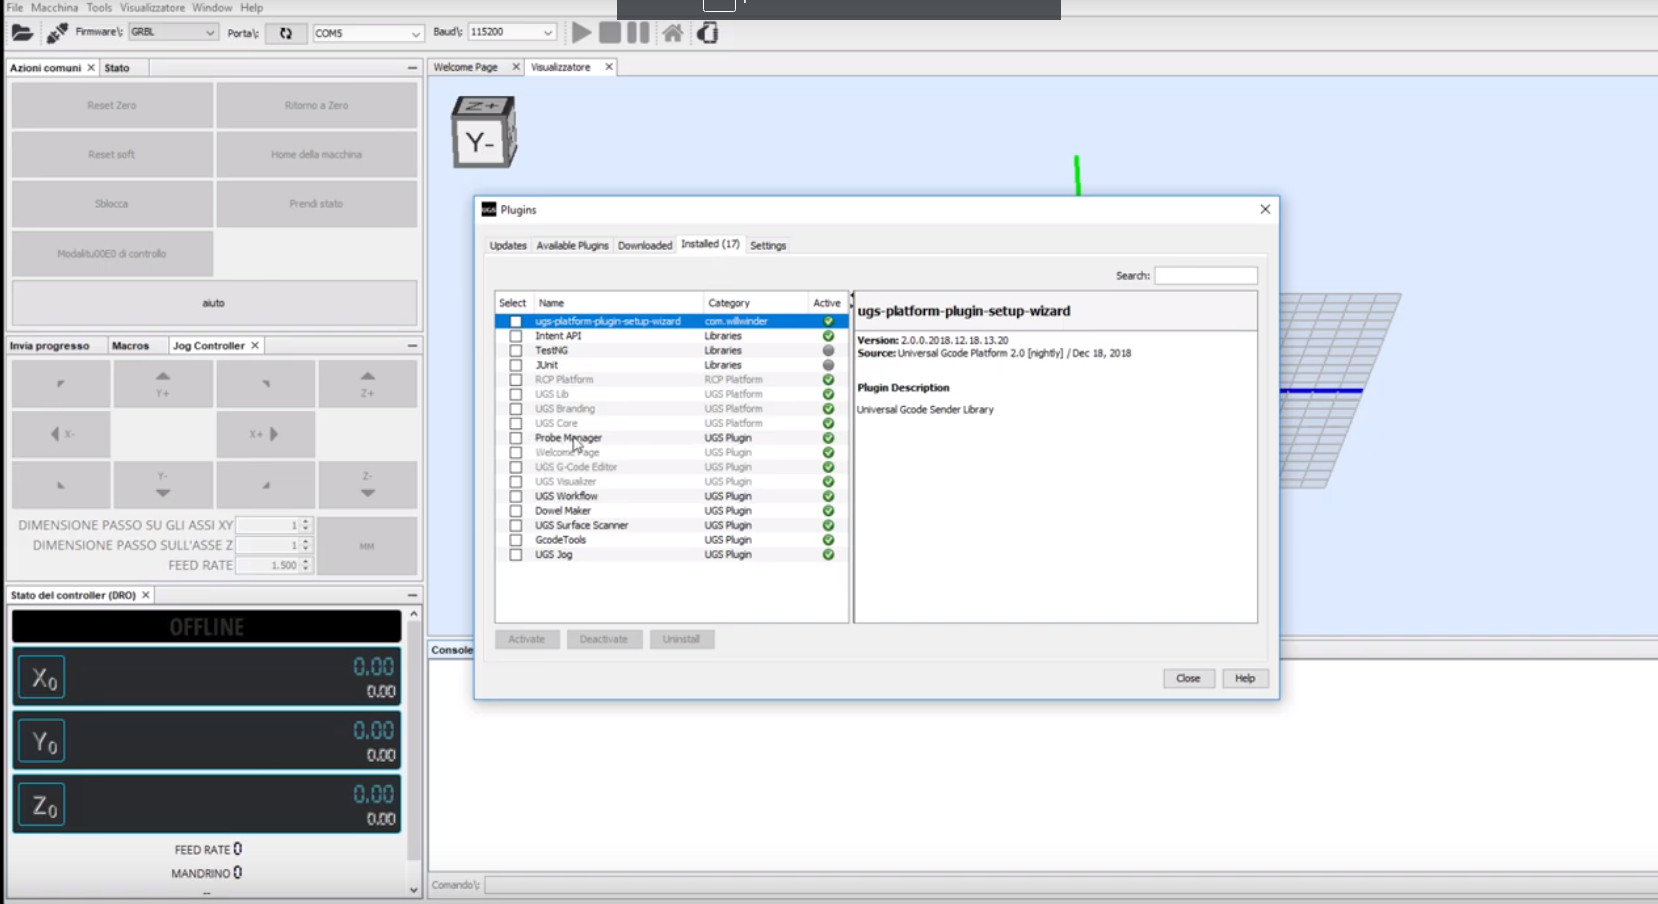Viewport: 1658px width, 904px height.
Task: Click the aiuto button
Action: (214, 303)
